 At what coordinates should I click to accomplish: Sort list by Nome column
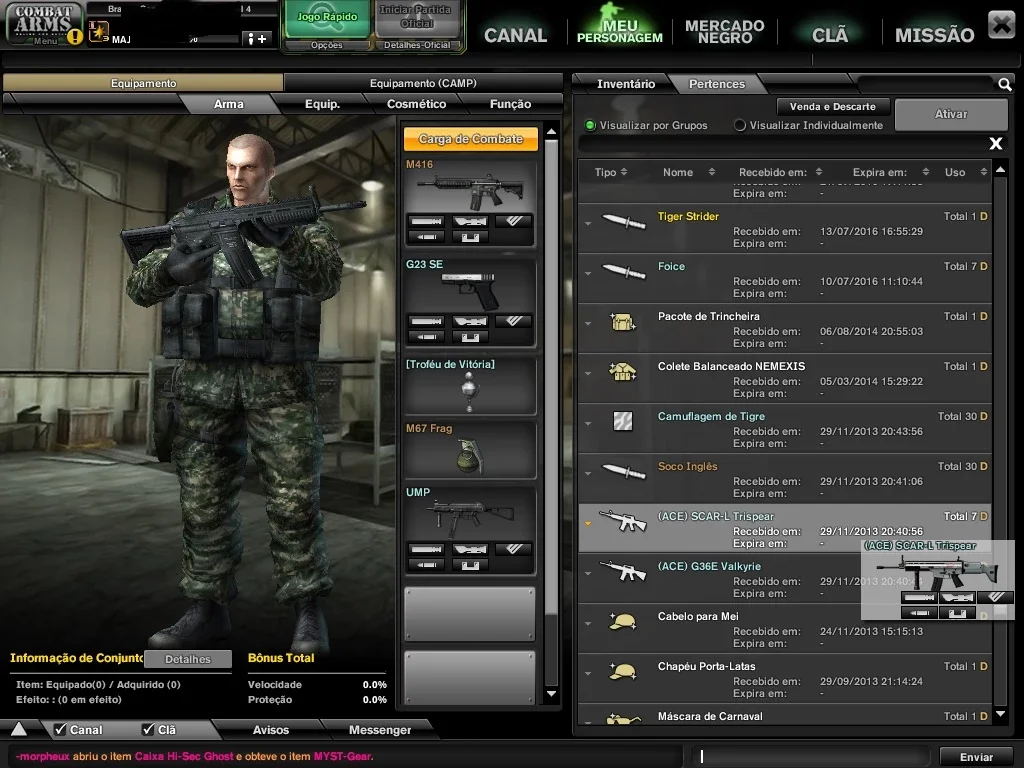pos(688,172)
